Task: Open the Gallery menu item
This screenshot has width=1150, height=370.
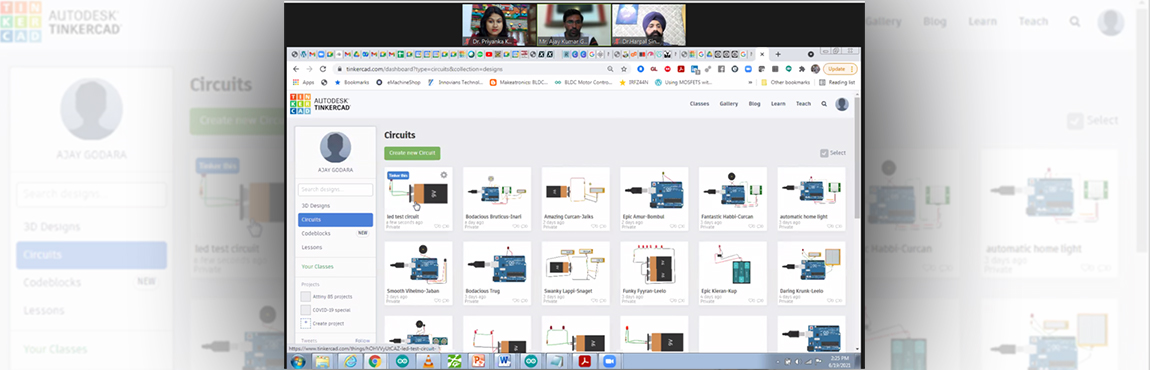Action: [728, 104]
